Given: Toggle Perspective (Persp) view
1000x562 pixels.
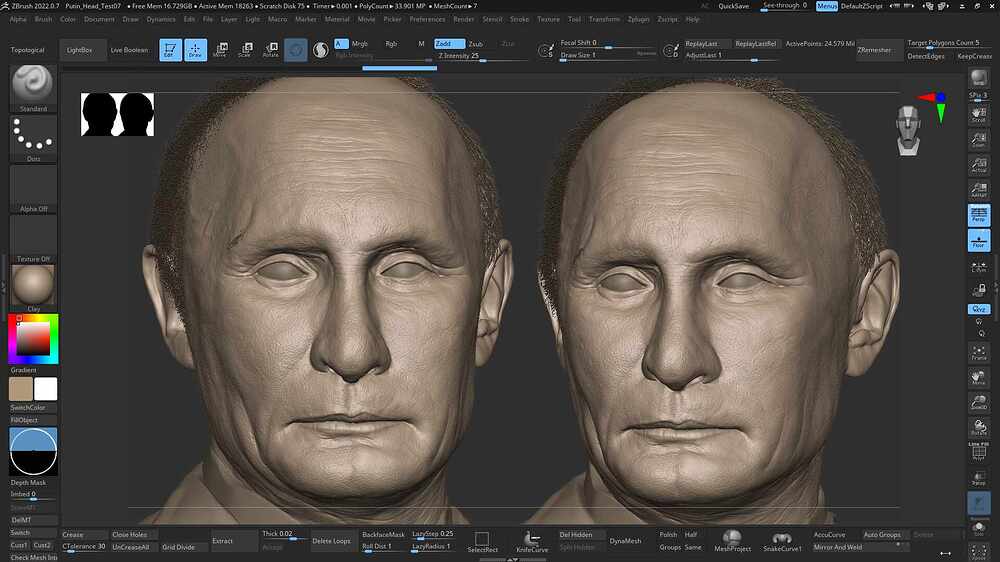Looking at the screenshot, I should point(978,215).
